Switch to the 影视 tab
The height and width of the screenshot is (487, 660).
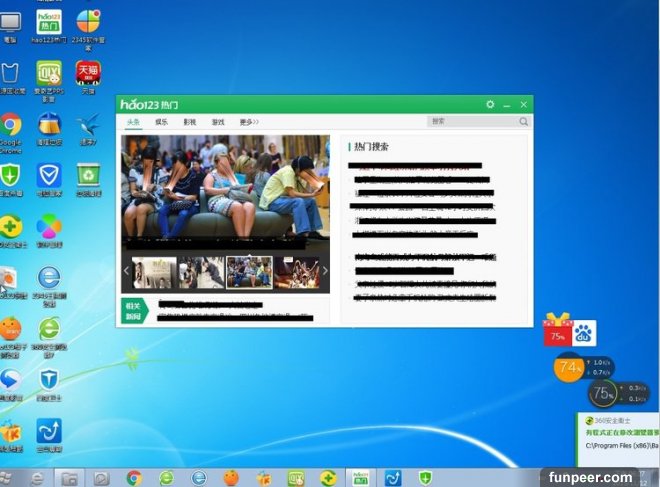point(190,122)
